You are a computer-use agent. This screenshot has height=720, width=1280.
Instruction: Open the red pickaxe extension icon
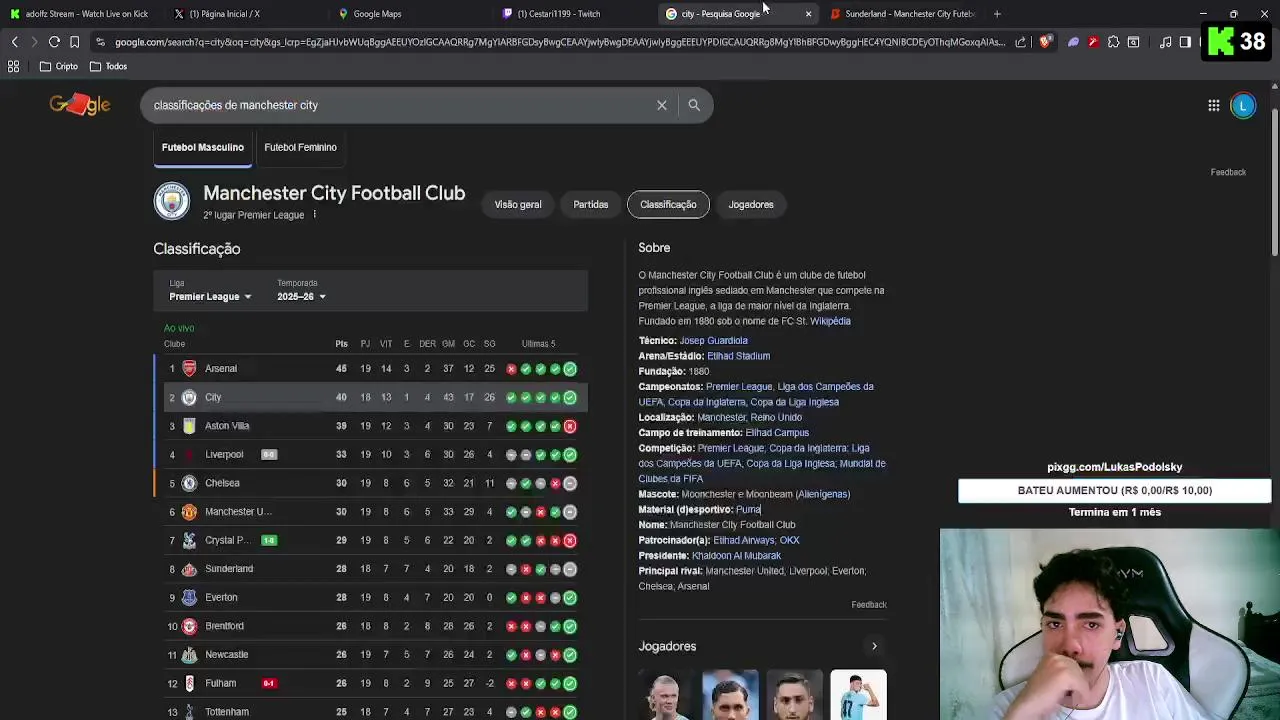pos(1093,42)
